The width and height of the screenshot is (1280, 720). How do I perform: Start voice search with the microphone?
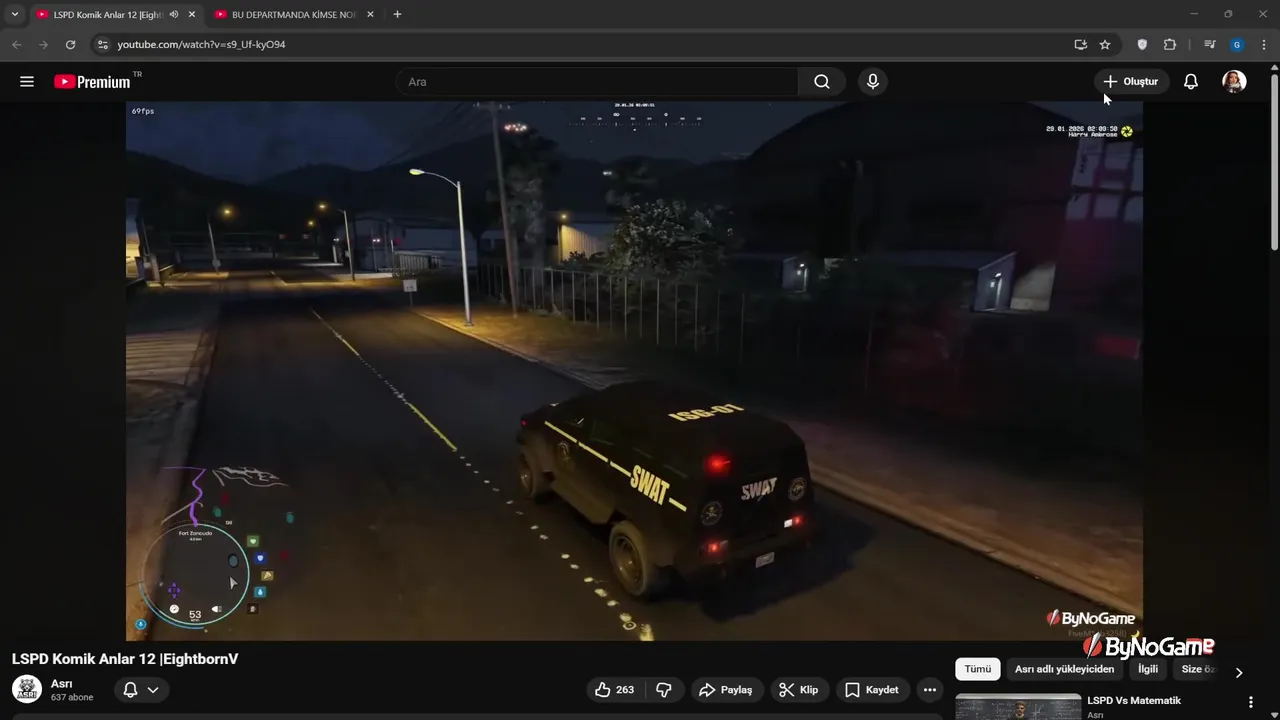click(873, 82)
